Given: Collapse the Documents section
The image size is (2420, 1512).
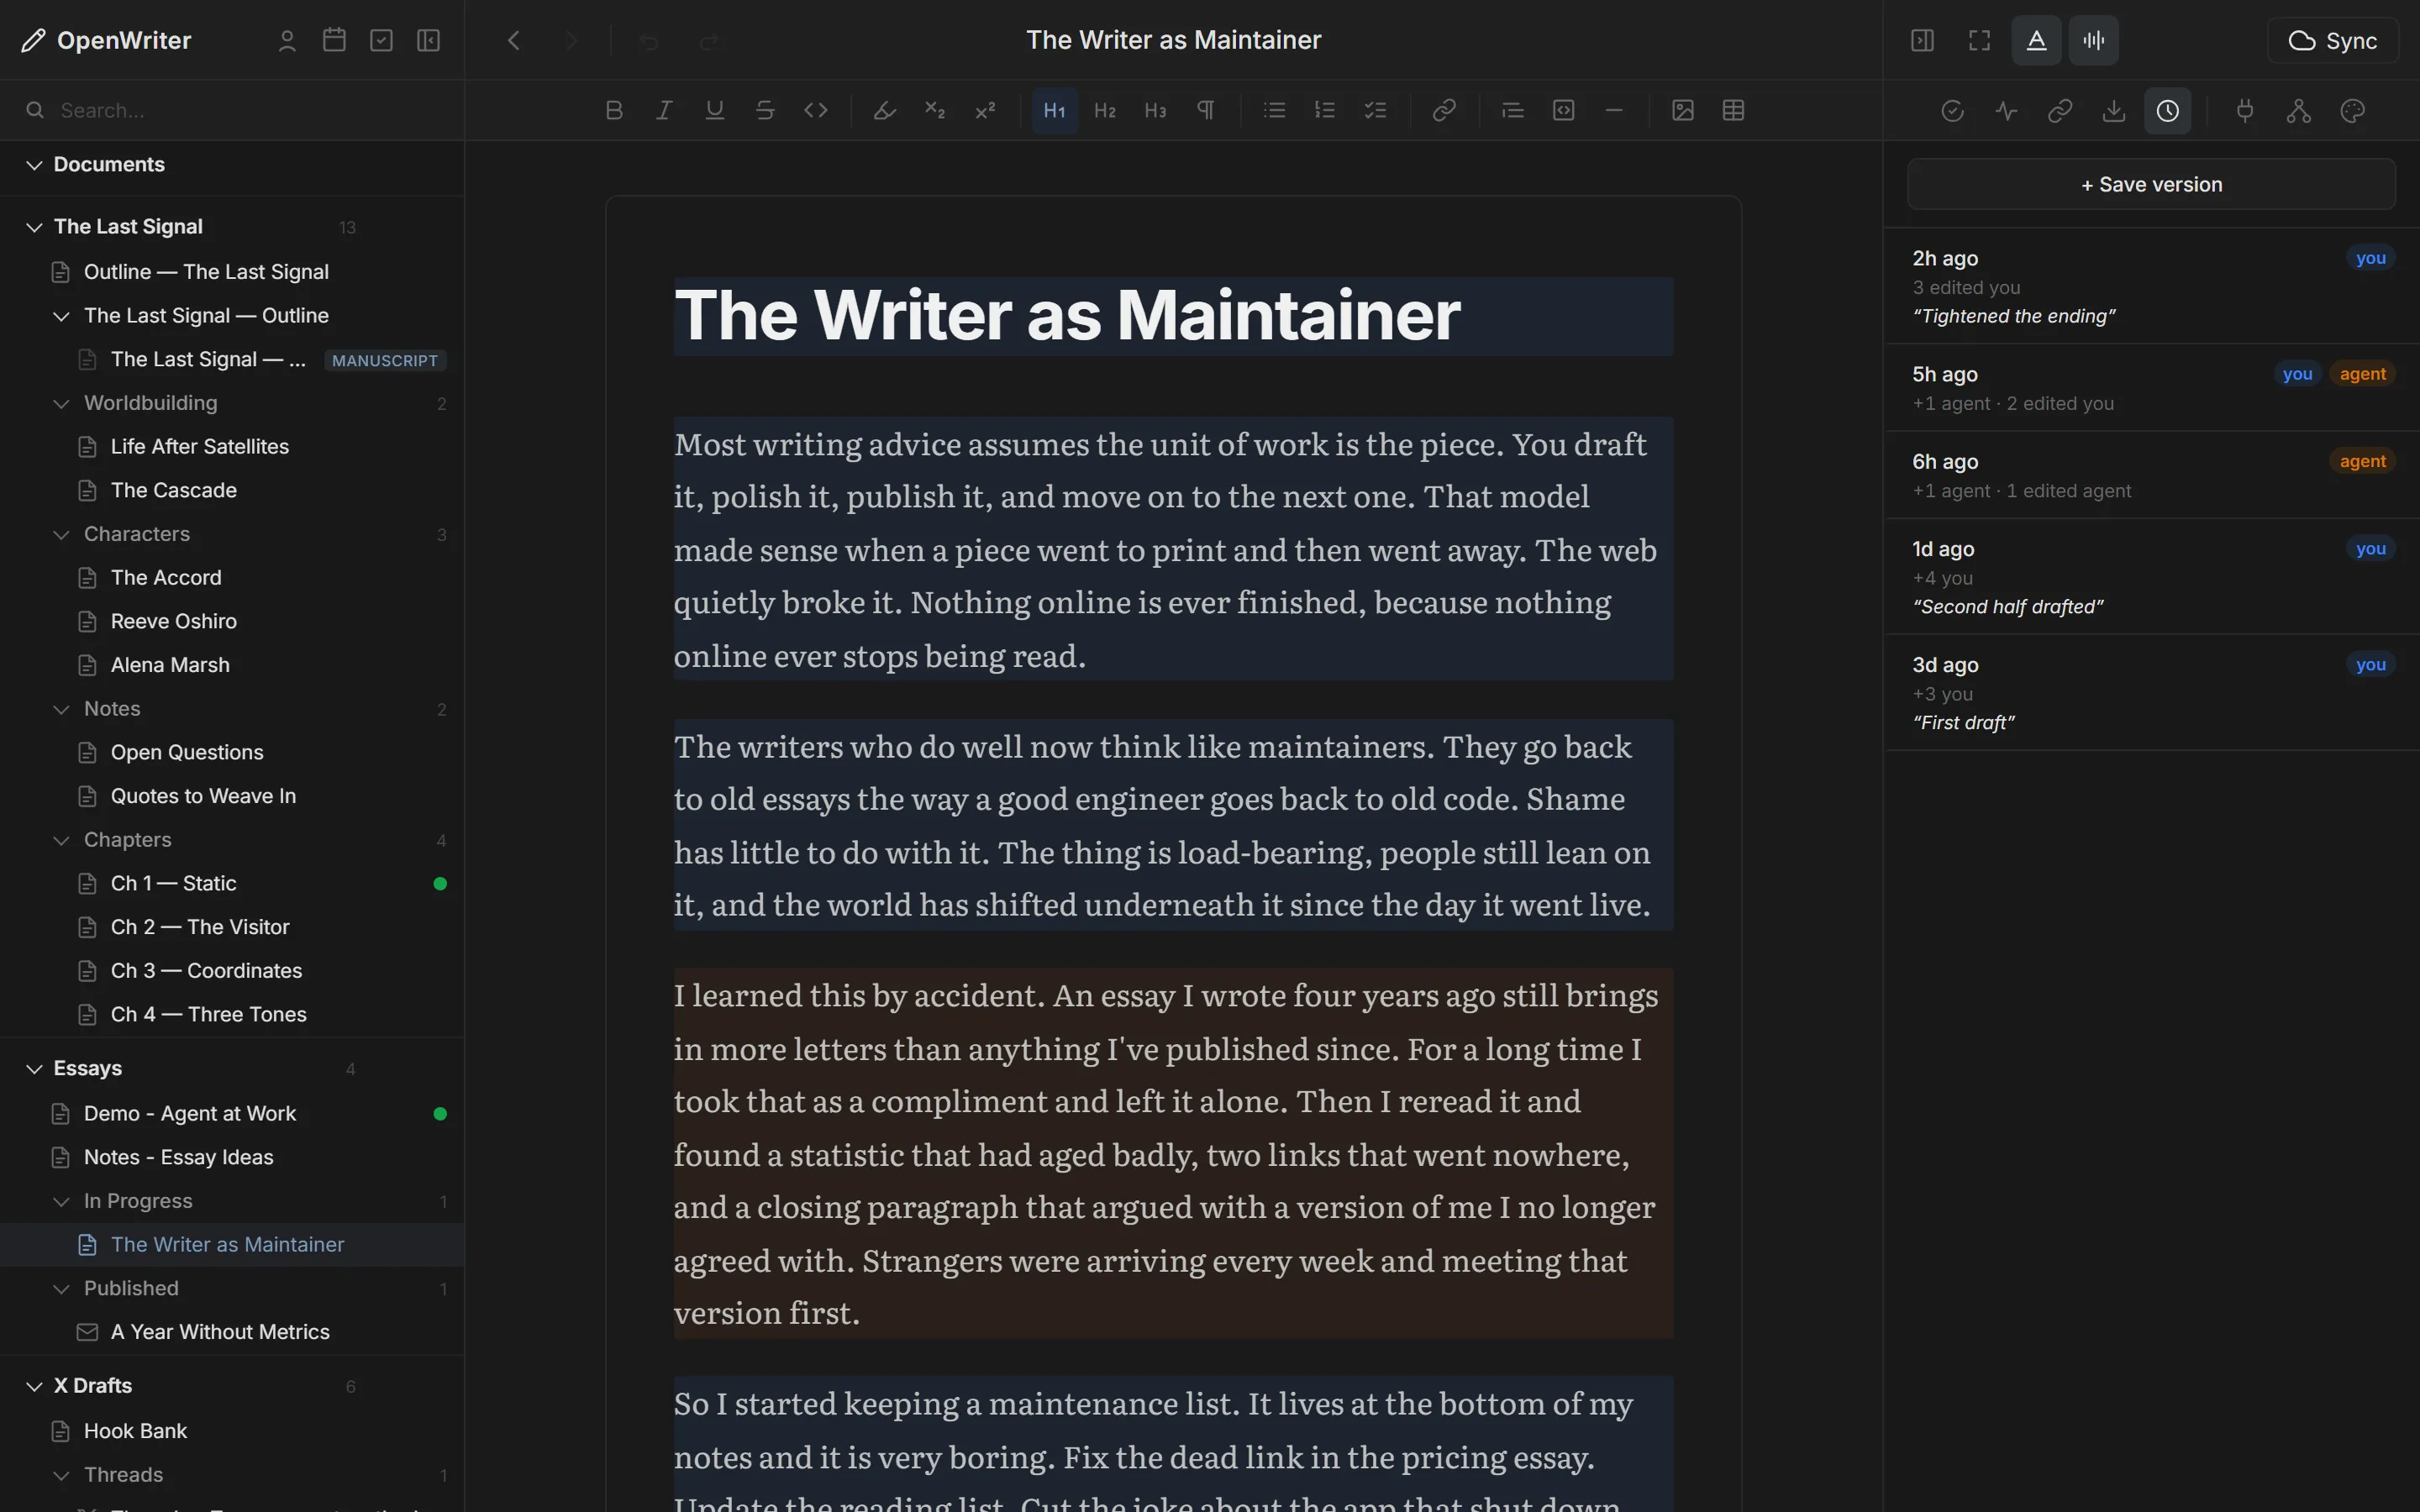Looking at the screenshot, I should [x=34, y=165].
